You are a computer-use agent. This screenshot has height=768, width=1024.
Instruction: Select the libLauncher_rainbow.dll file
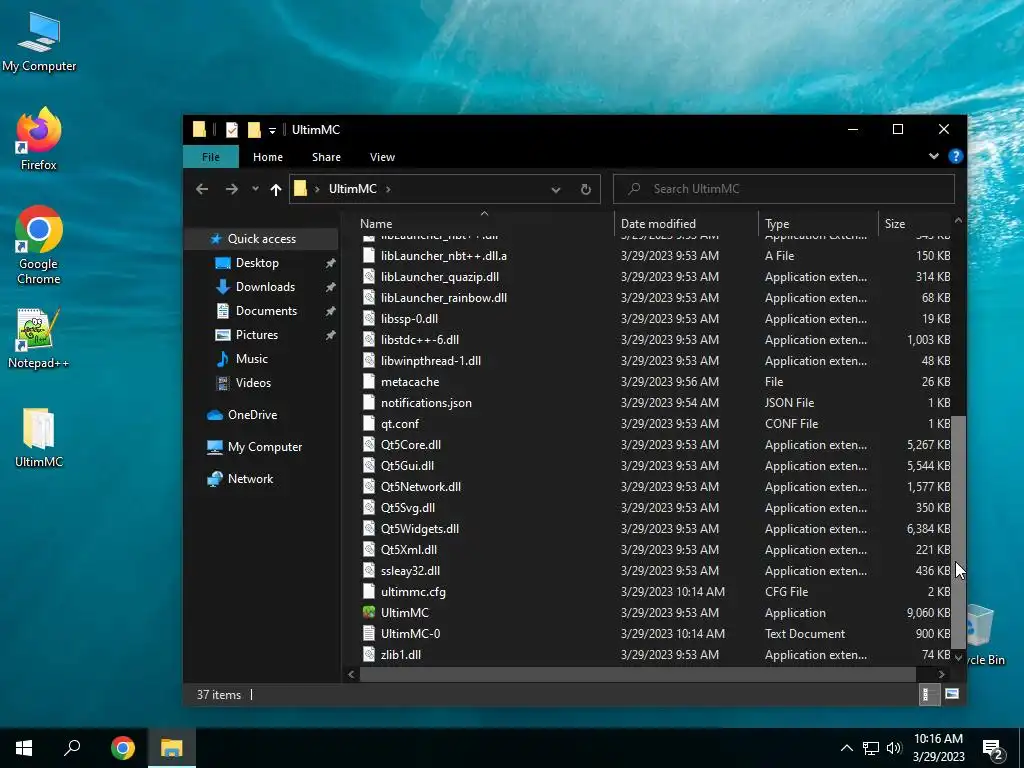(443, 298)
